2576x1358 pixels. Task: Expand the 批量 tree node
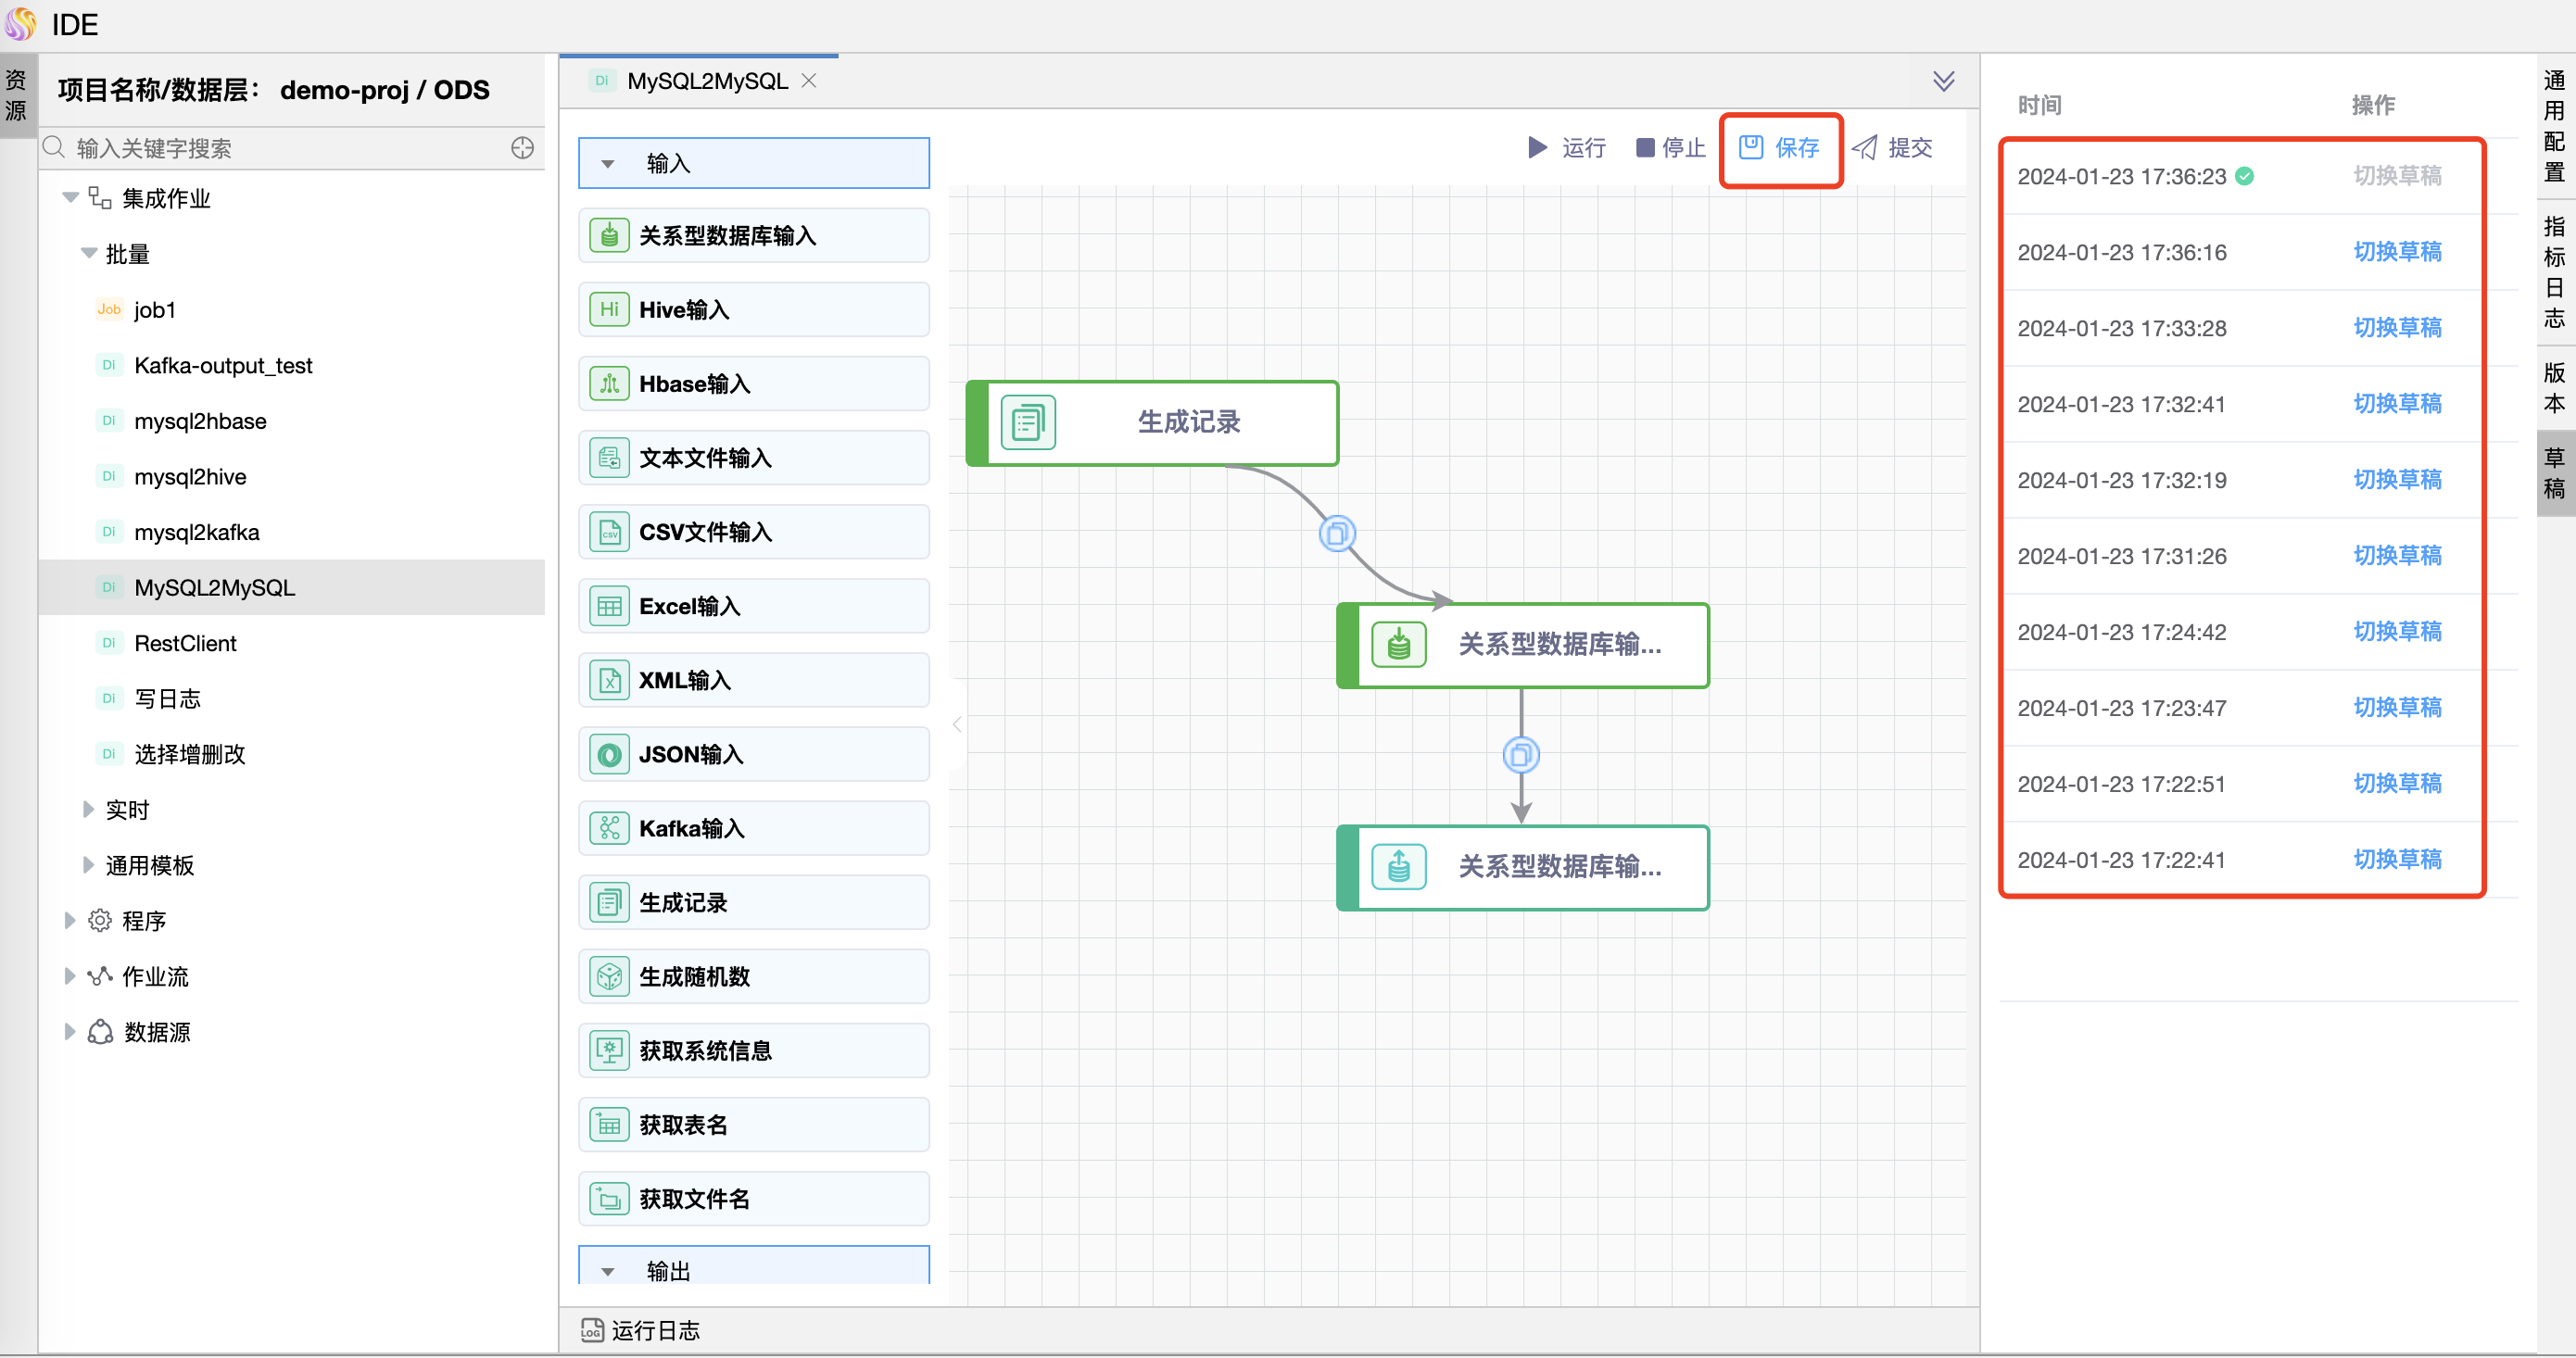87,254
